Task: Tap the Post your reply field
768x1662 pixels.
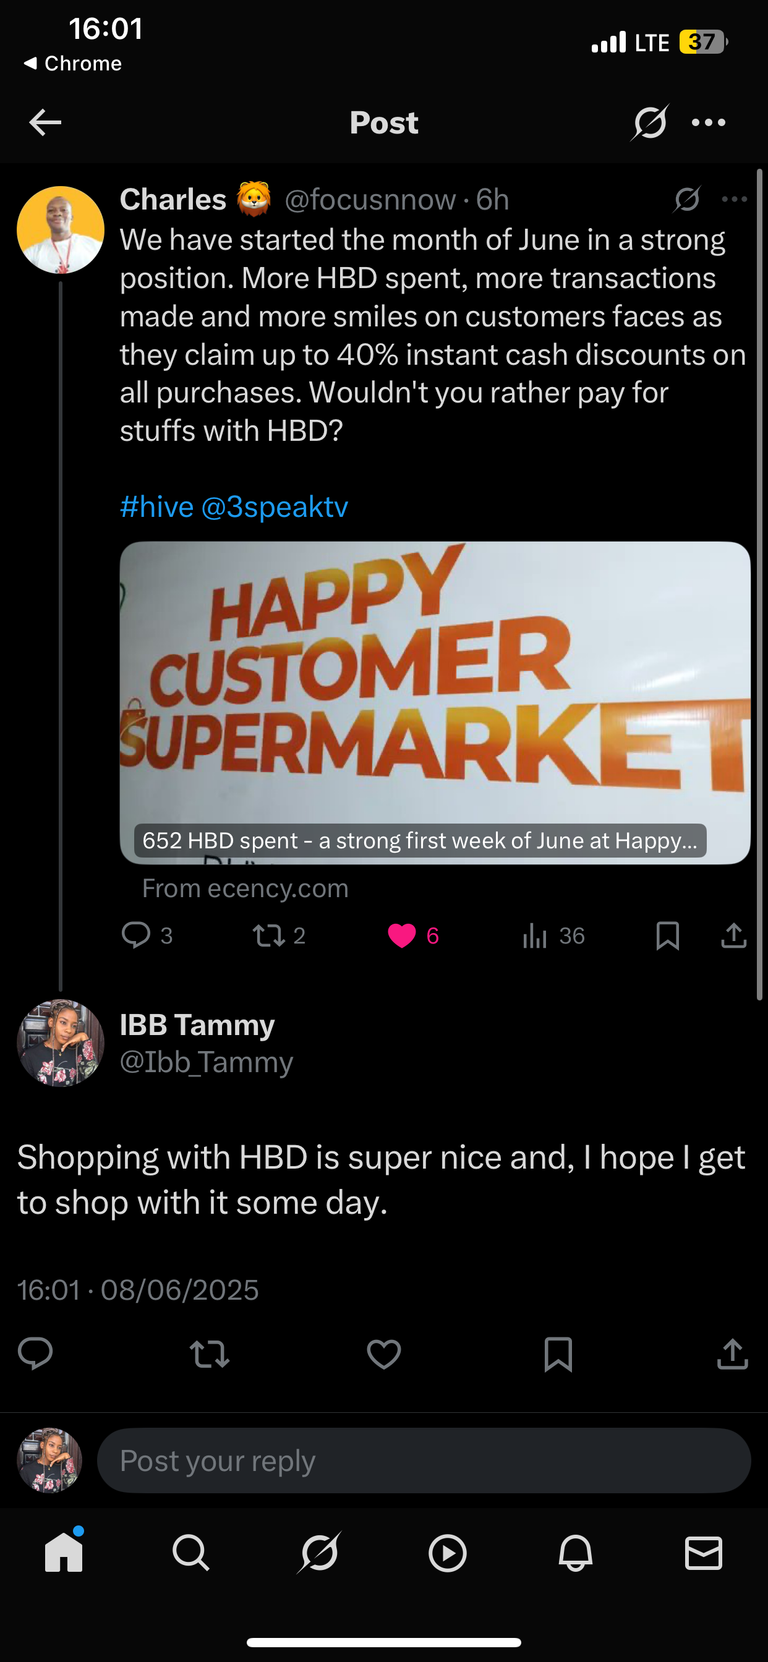Action: (x=424, y=1461)
